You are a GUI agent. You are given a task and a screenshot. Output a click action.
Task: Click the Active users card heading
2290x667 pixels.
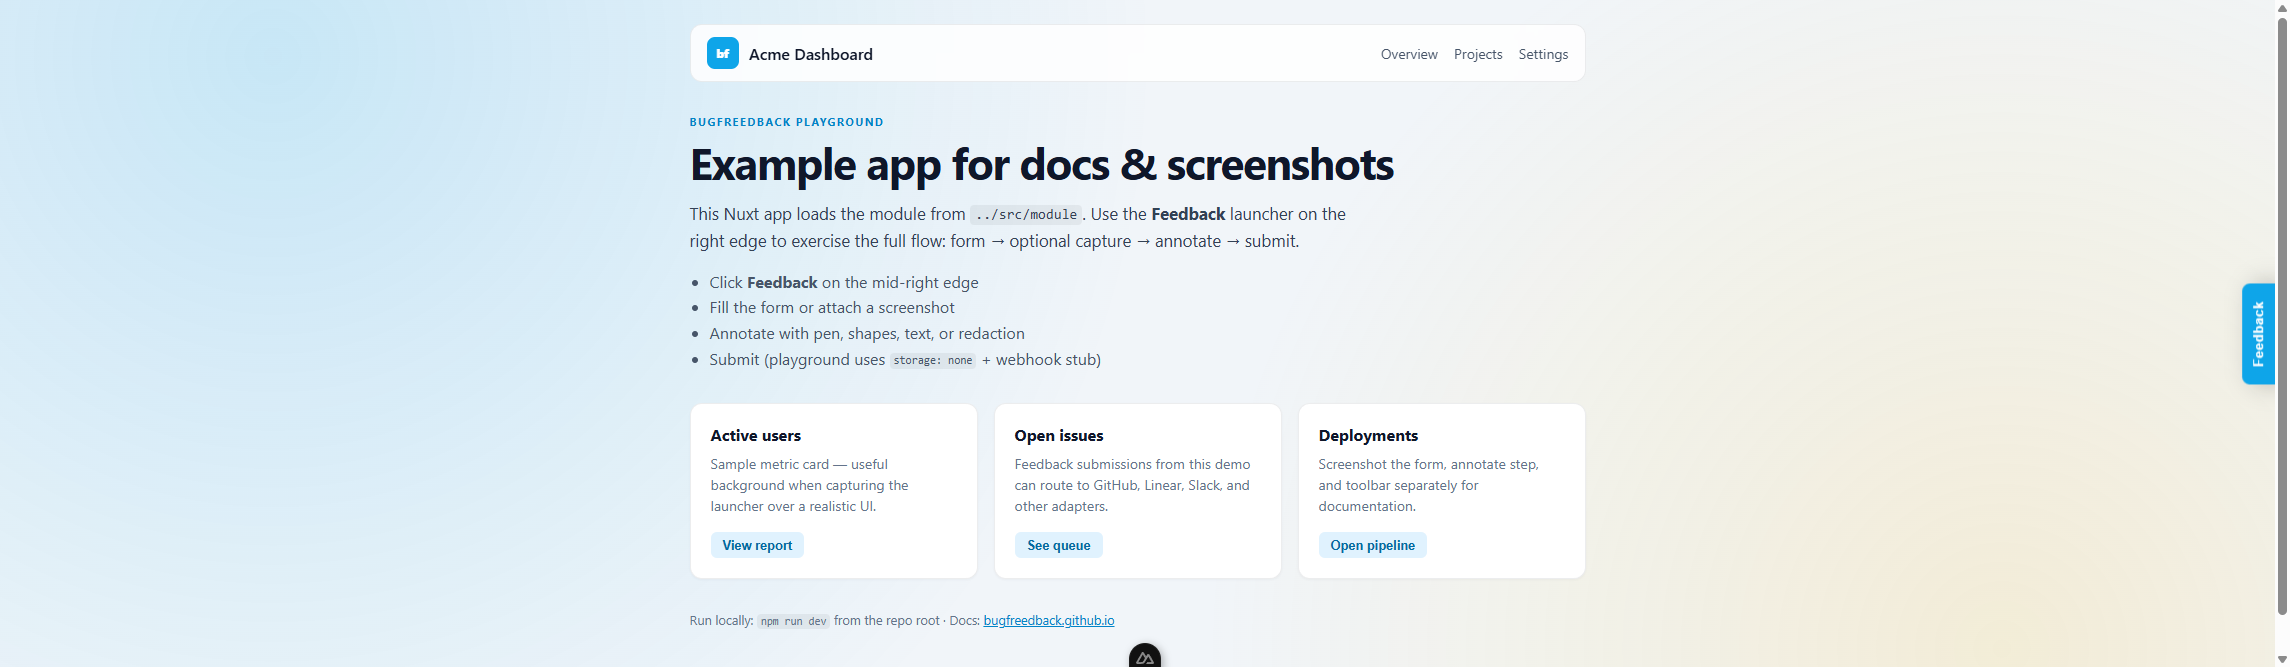(x=755, y=436)
